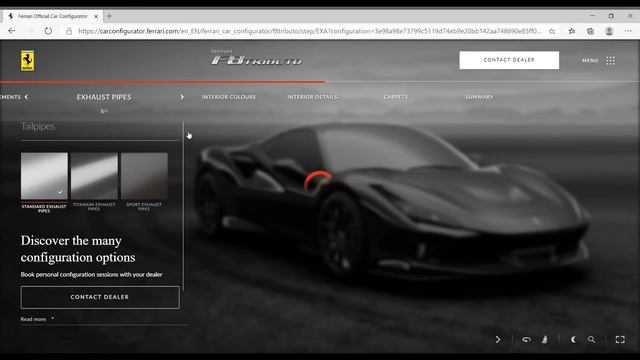Open browser settings ellipsis menu
This screenshot has height=360, width=640.
628,31
